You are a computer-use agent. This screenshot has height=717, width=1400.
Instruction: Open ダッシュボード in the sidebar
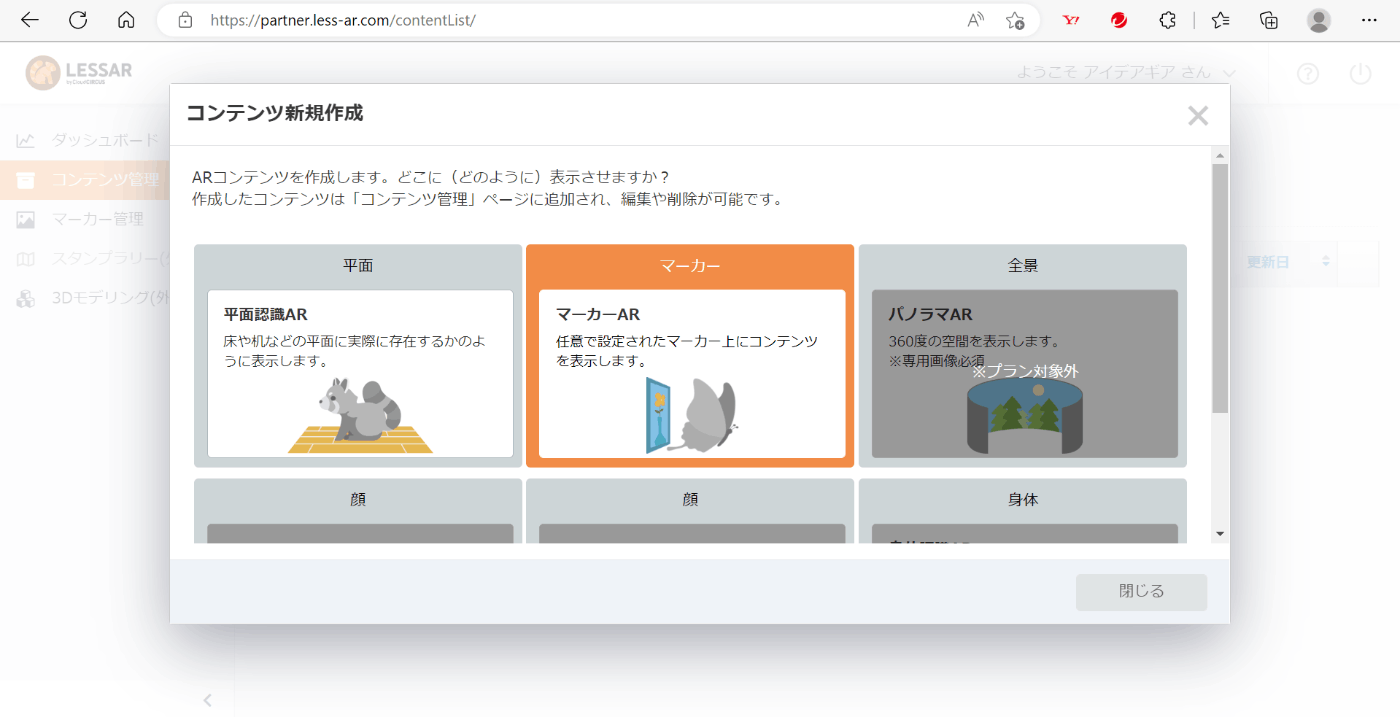(105, 140)
